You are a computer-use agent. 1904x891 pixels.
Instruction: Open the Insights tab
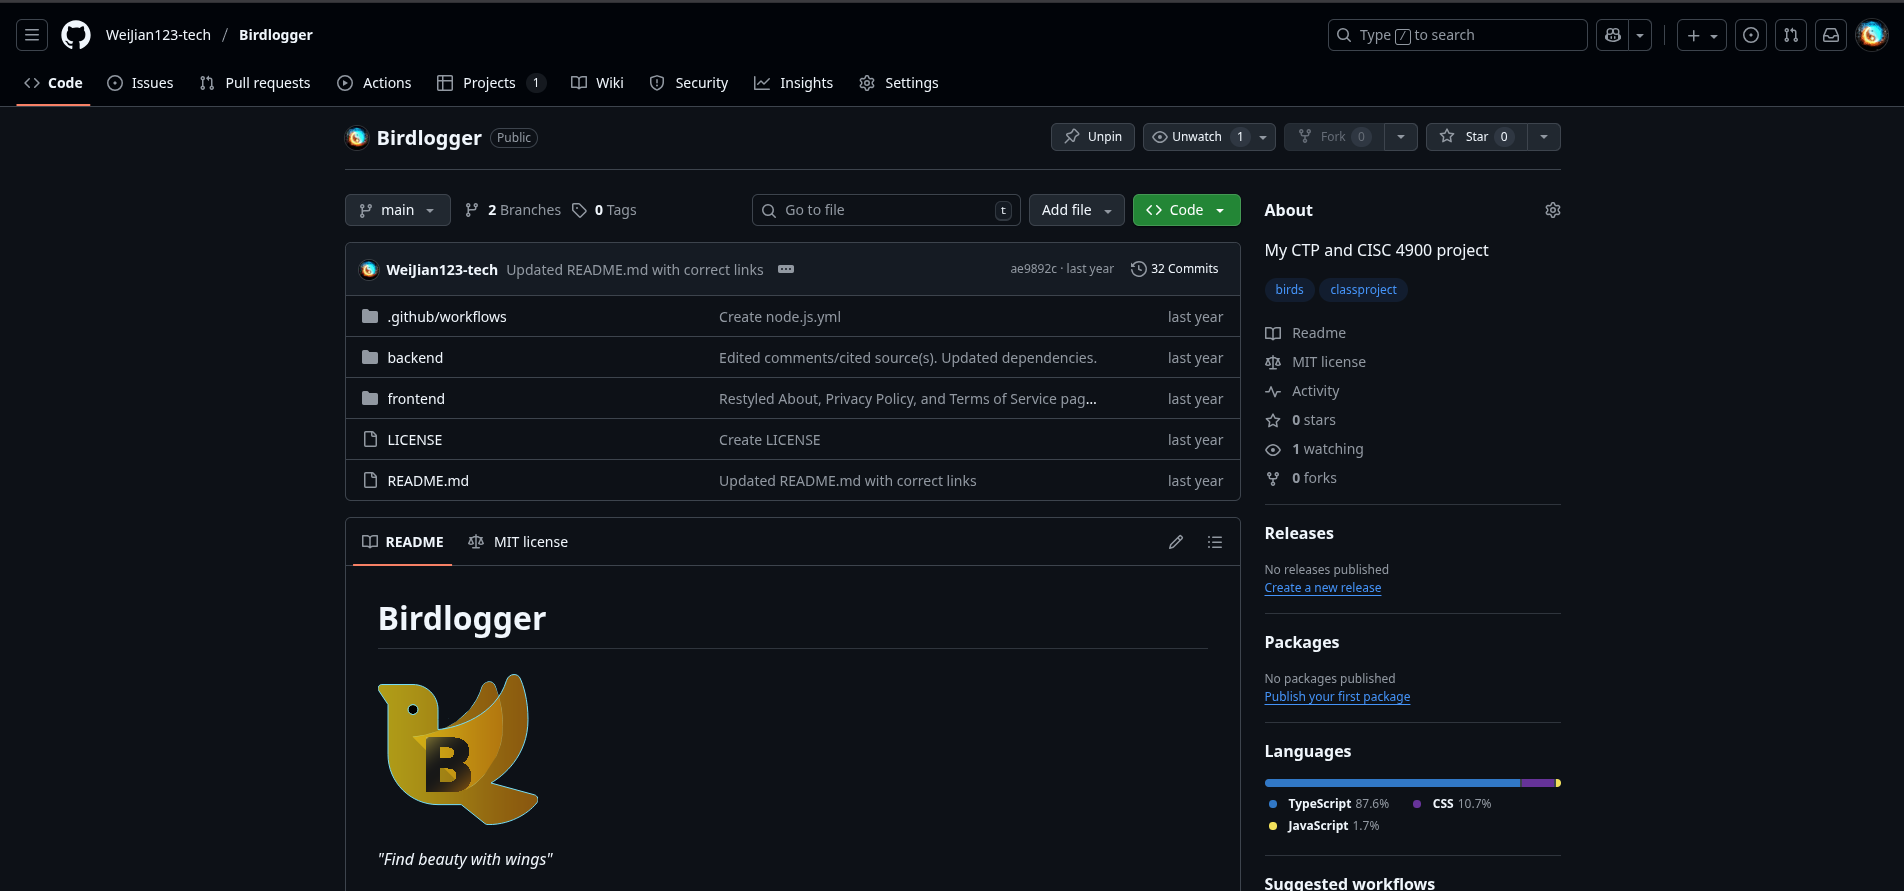[794, 83]
